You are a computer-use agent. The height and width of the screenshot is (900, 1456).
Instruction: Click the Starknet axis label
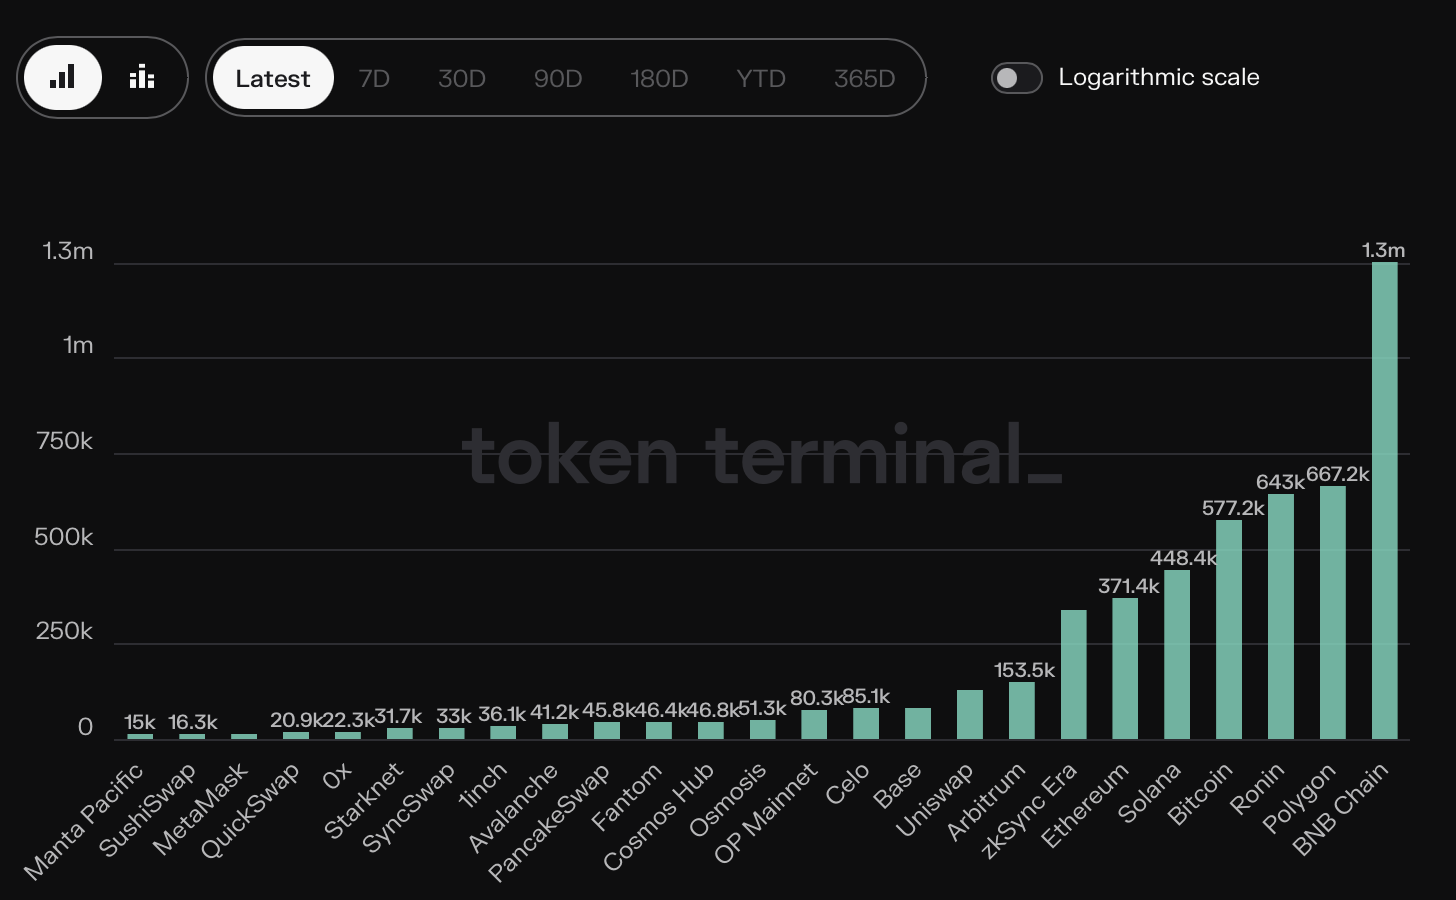tap(364, 801)
